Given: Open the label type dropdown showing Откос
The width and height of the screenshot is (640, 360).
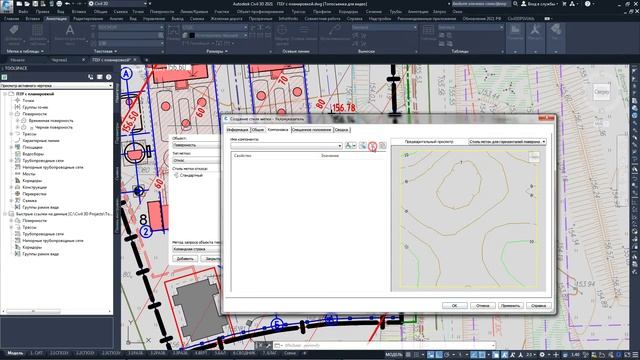Looking at the screenshot, I should [196, 160].
